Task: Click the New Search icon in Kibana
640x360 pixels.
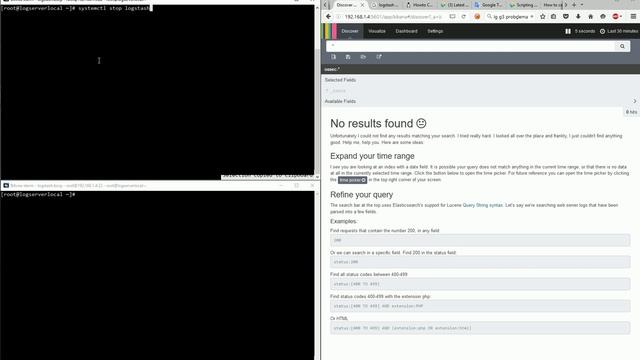Action: point(333,57)
